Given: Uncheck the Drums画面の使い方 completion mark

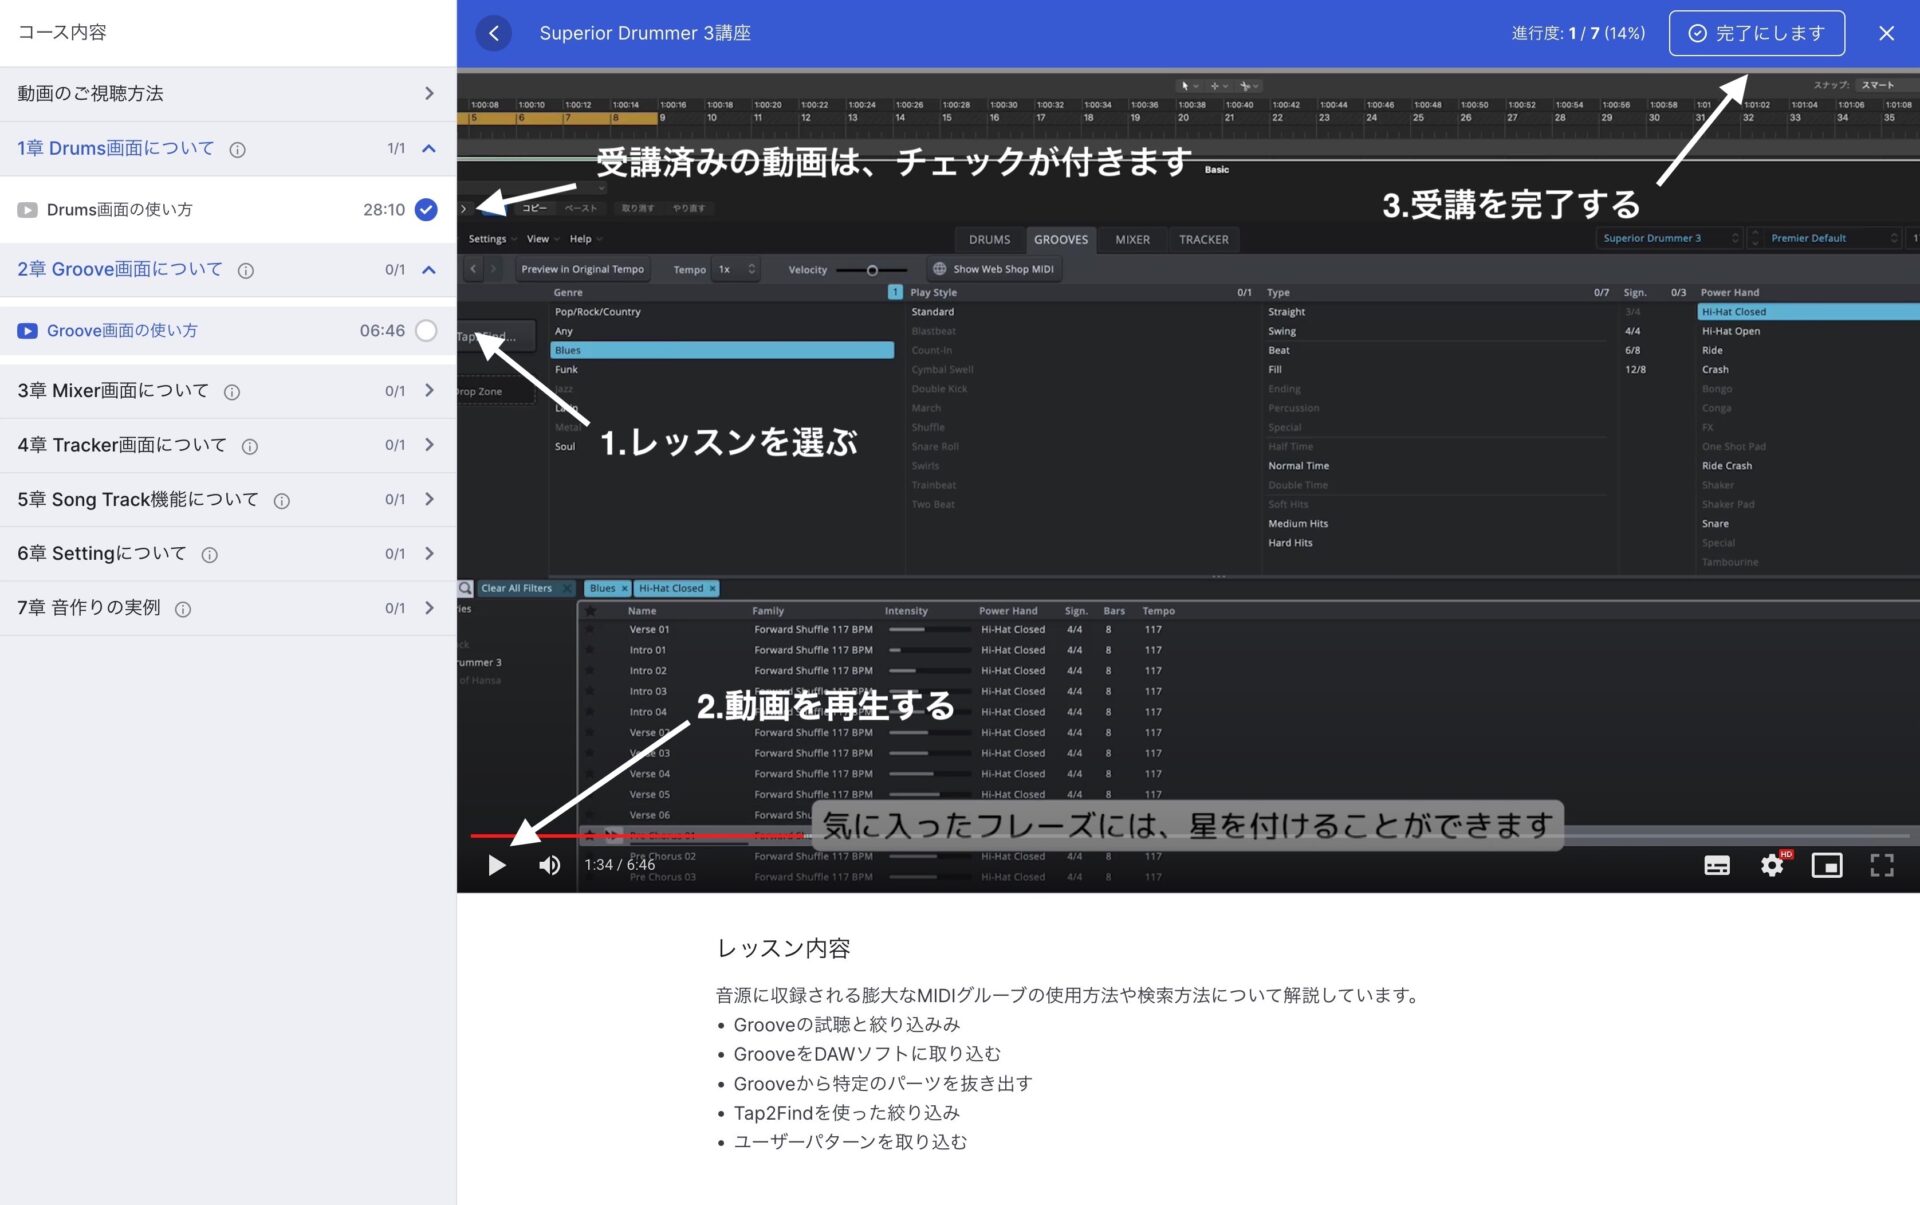Looking at the screenshot, I should 426,210.
